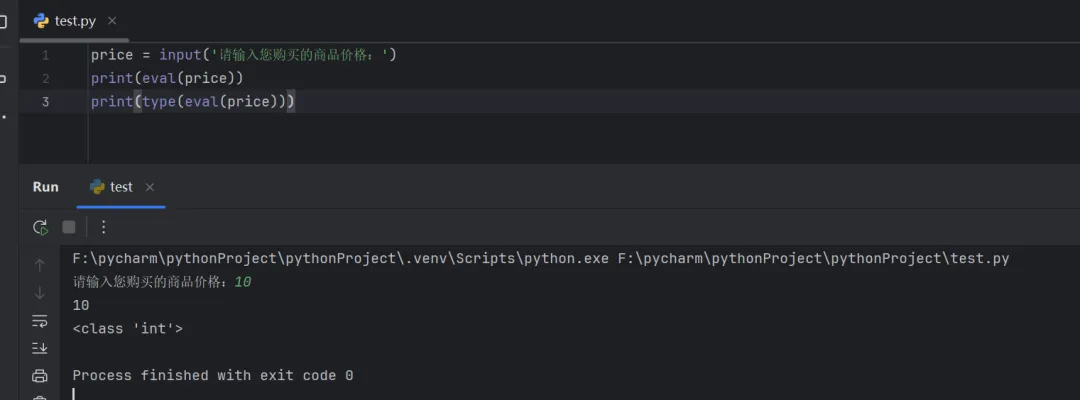Click line number 1 in the gutter

[45, 55]
